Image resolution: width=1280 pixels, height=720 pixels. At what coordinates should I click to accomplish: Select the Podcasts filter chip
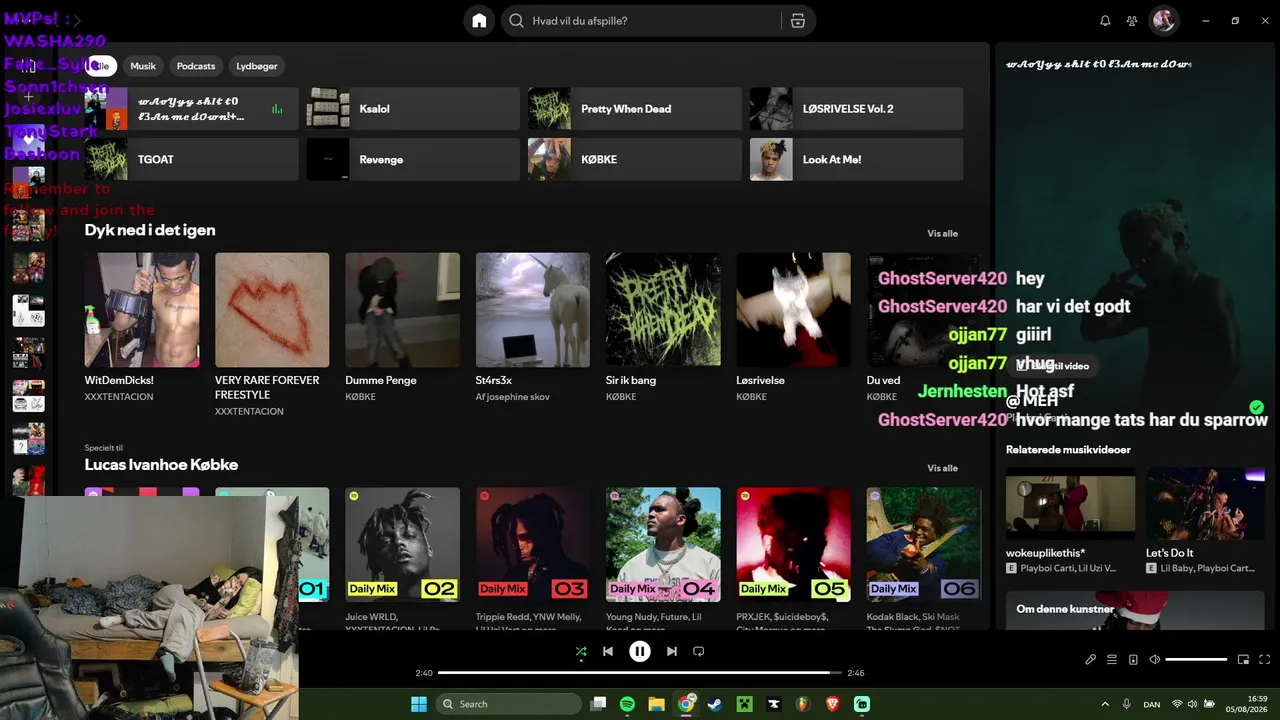click(x=196, y=66)
